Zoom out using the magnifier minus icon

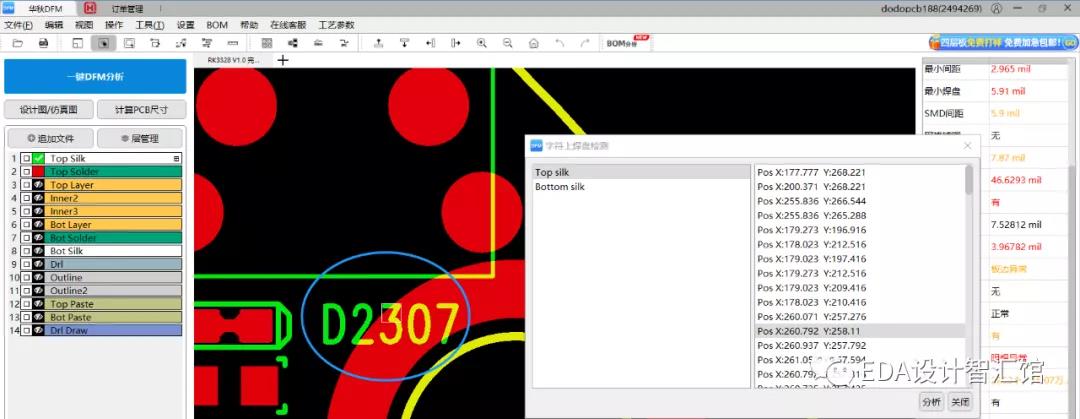[508, 43]
